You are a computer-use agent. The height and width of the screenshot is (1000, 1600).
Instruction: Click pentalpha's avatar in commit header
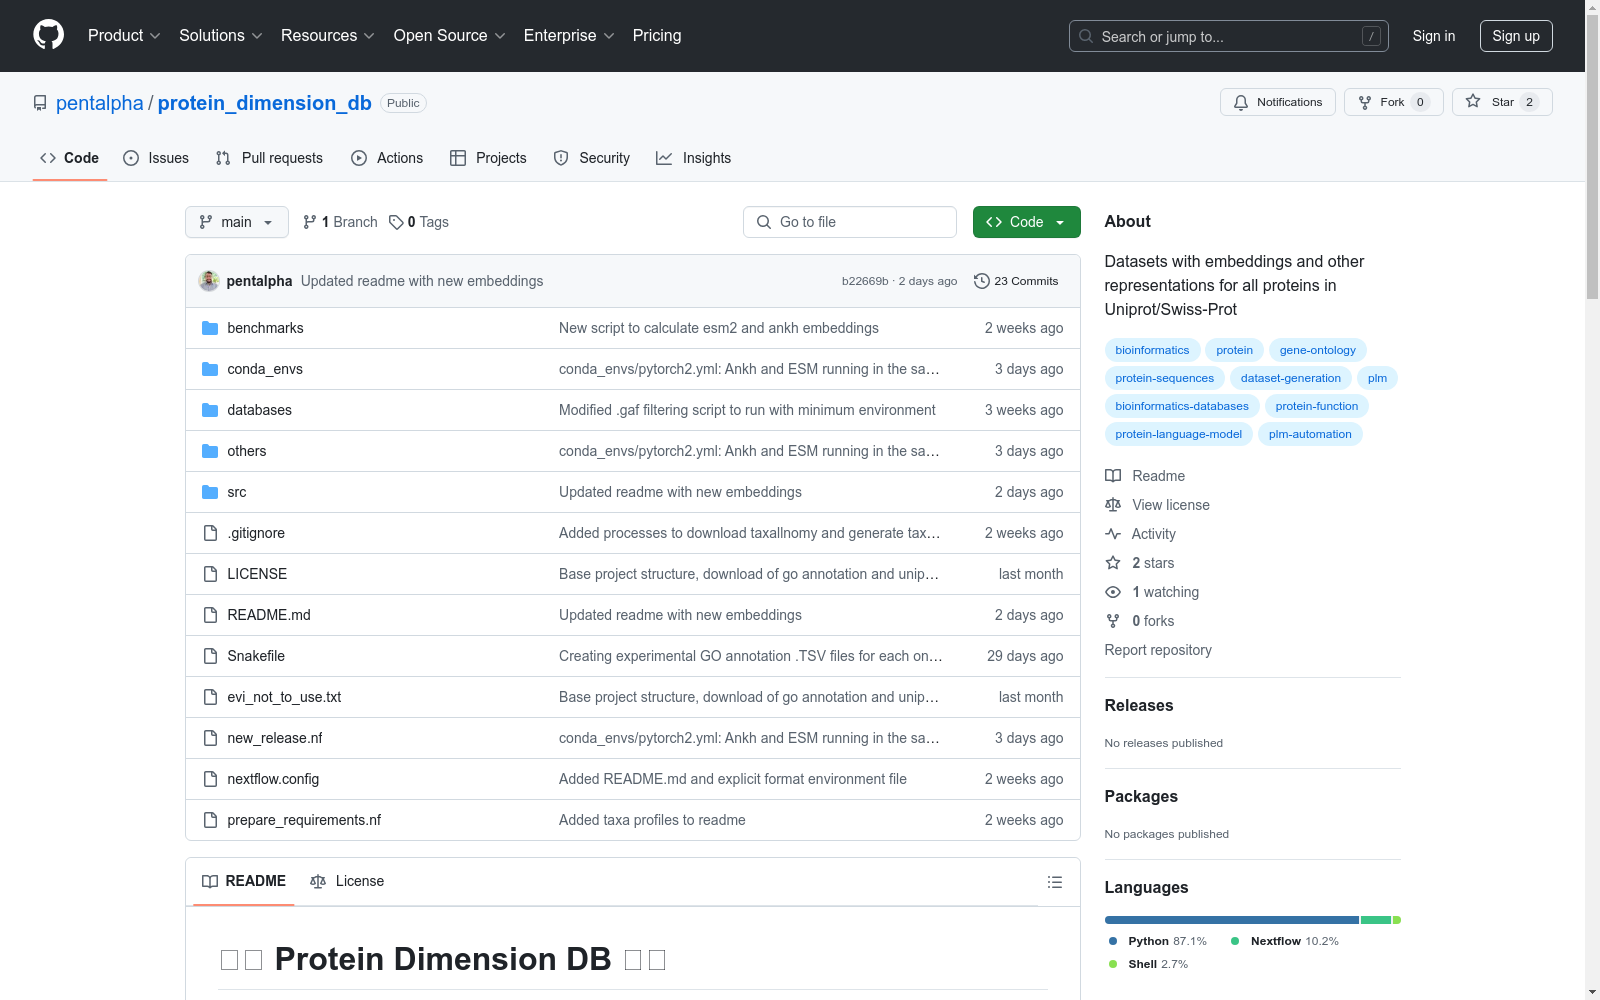pyautogui.click(x=209, y=281)
